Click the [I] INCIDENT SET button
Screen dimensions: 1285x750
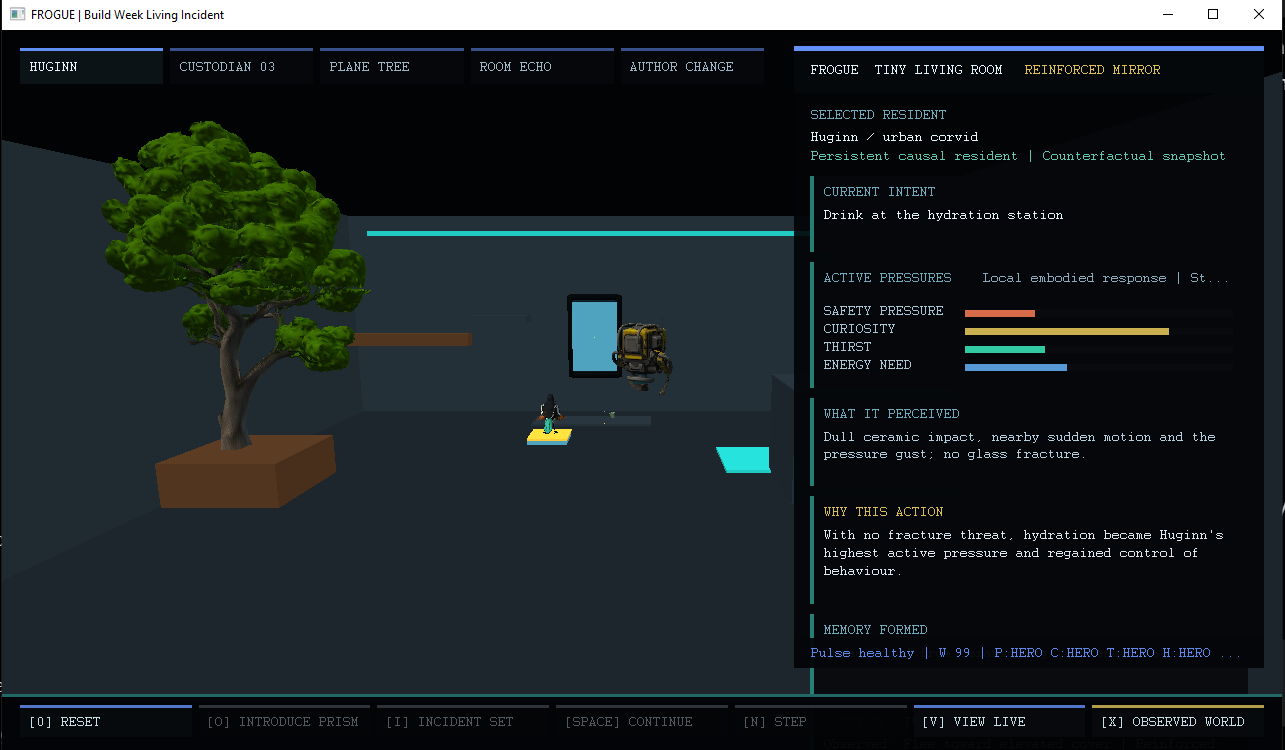click(x=463, y=721)
